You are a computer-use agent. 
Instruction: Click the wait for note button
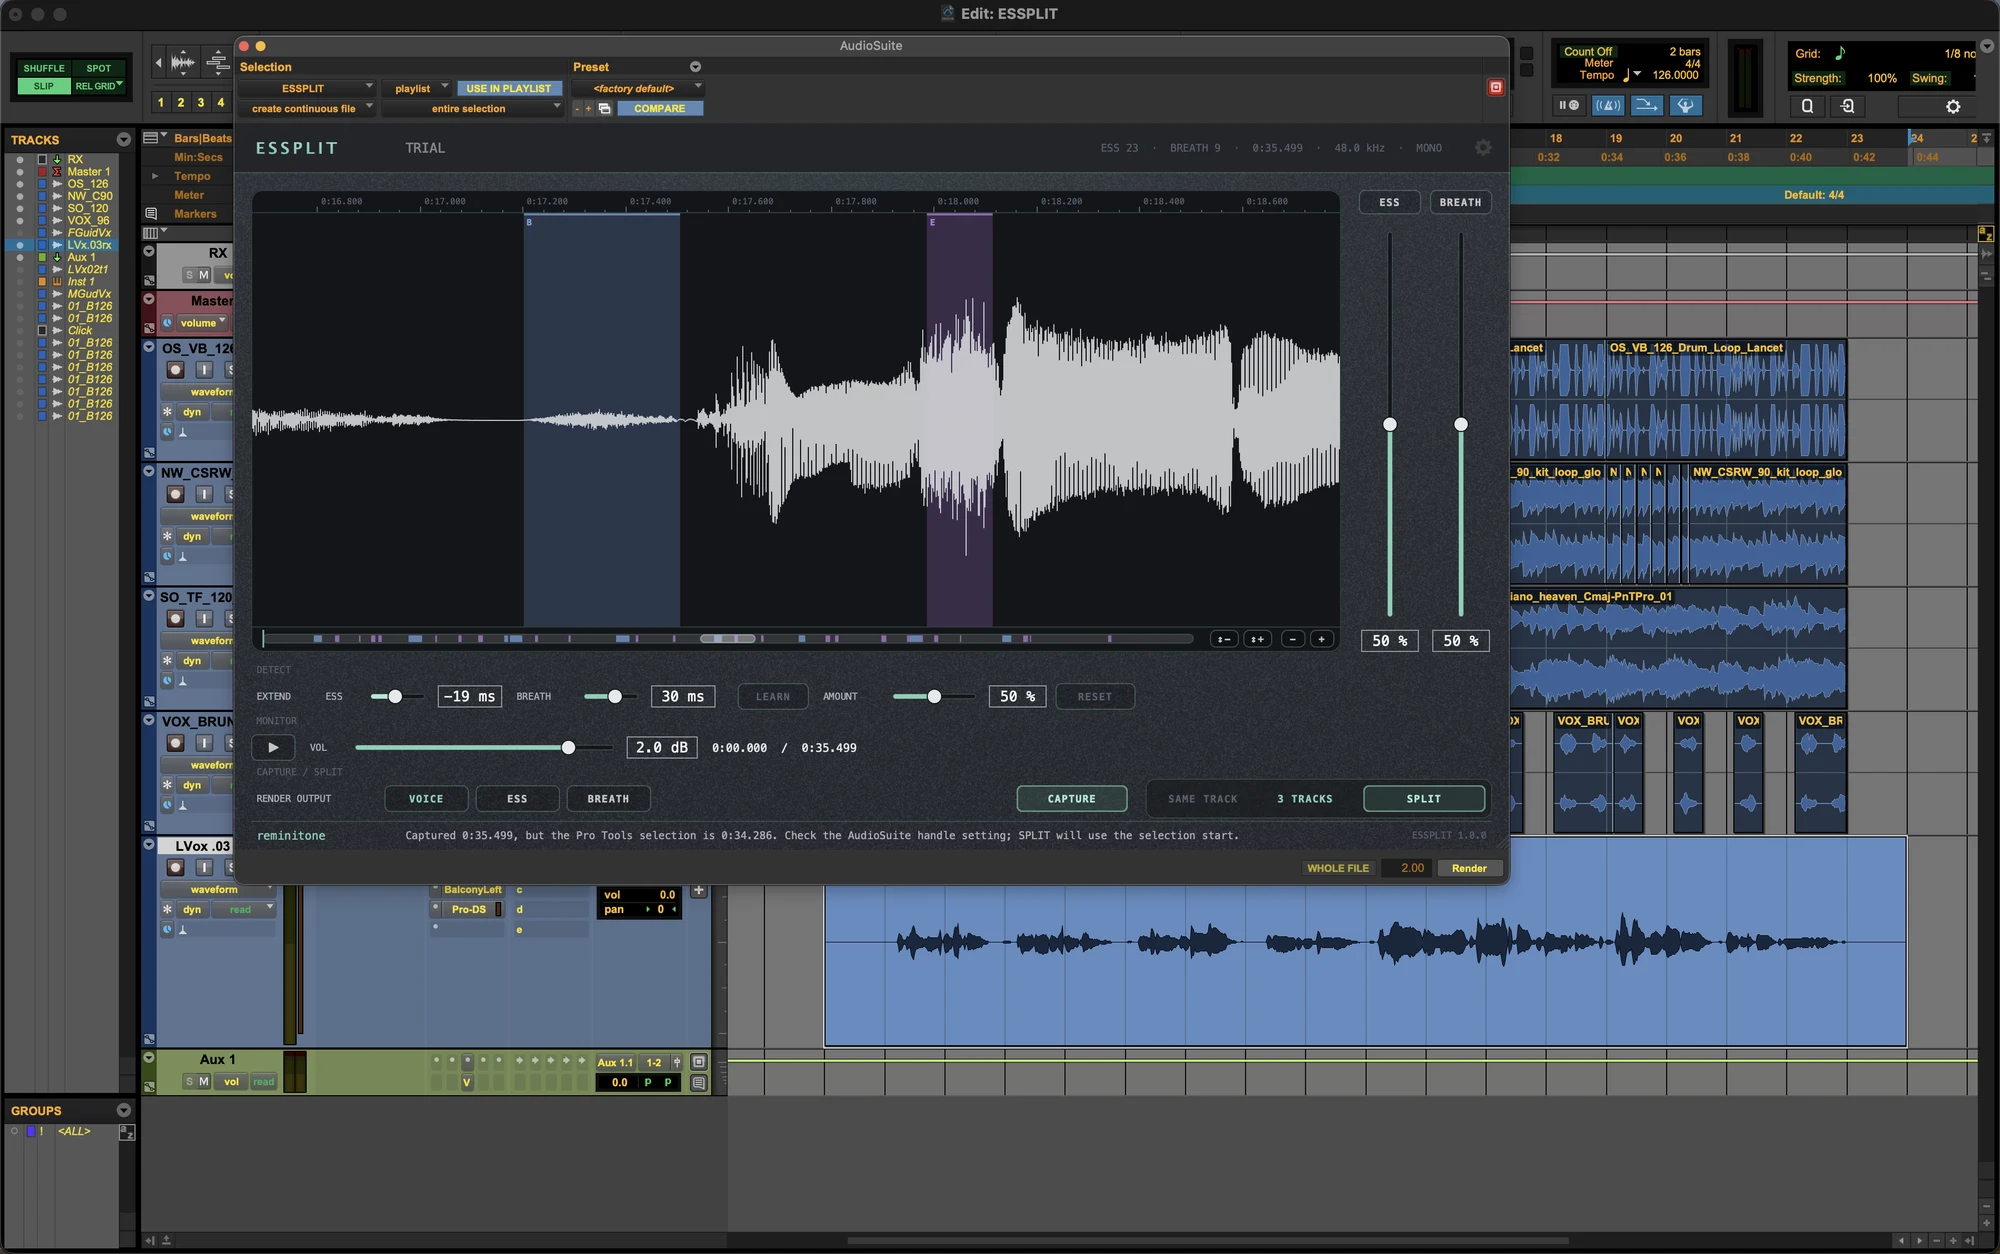pos(1568,105)
